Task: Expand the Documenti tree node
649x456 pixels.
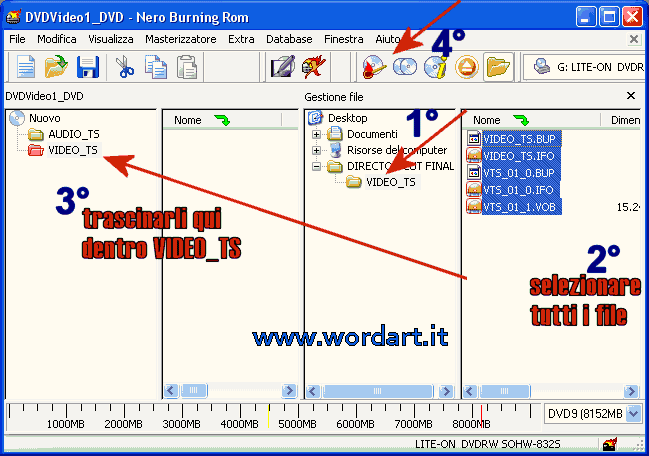Action: pos(316,134)
